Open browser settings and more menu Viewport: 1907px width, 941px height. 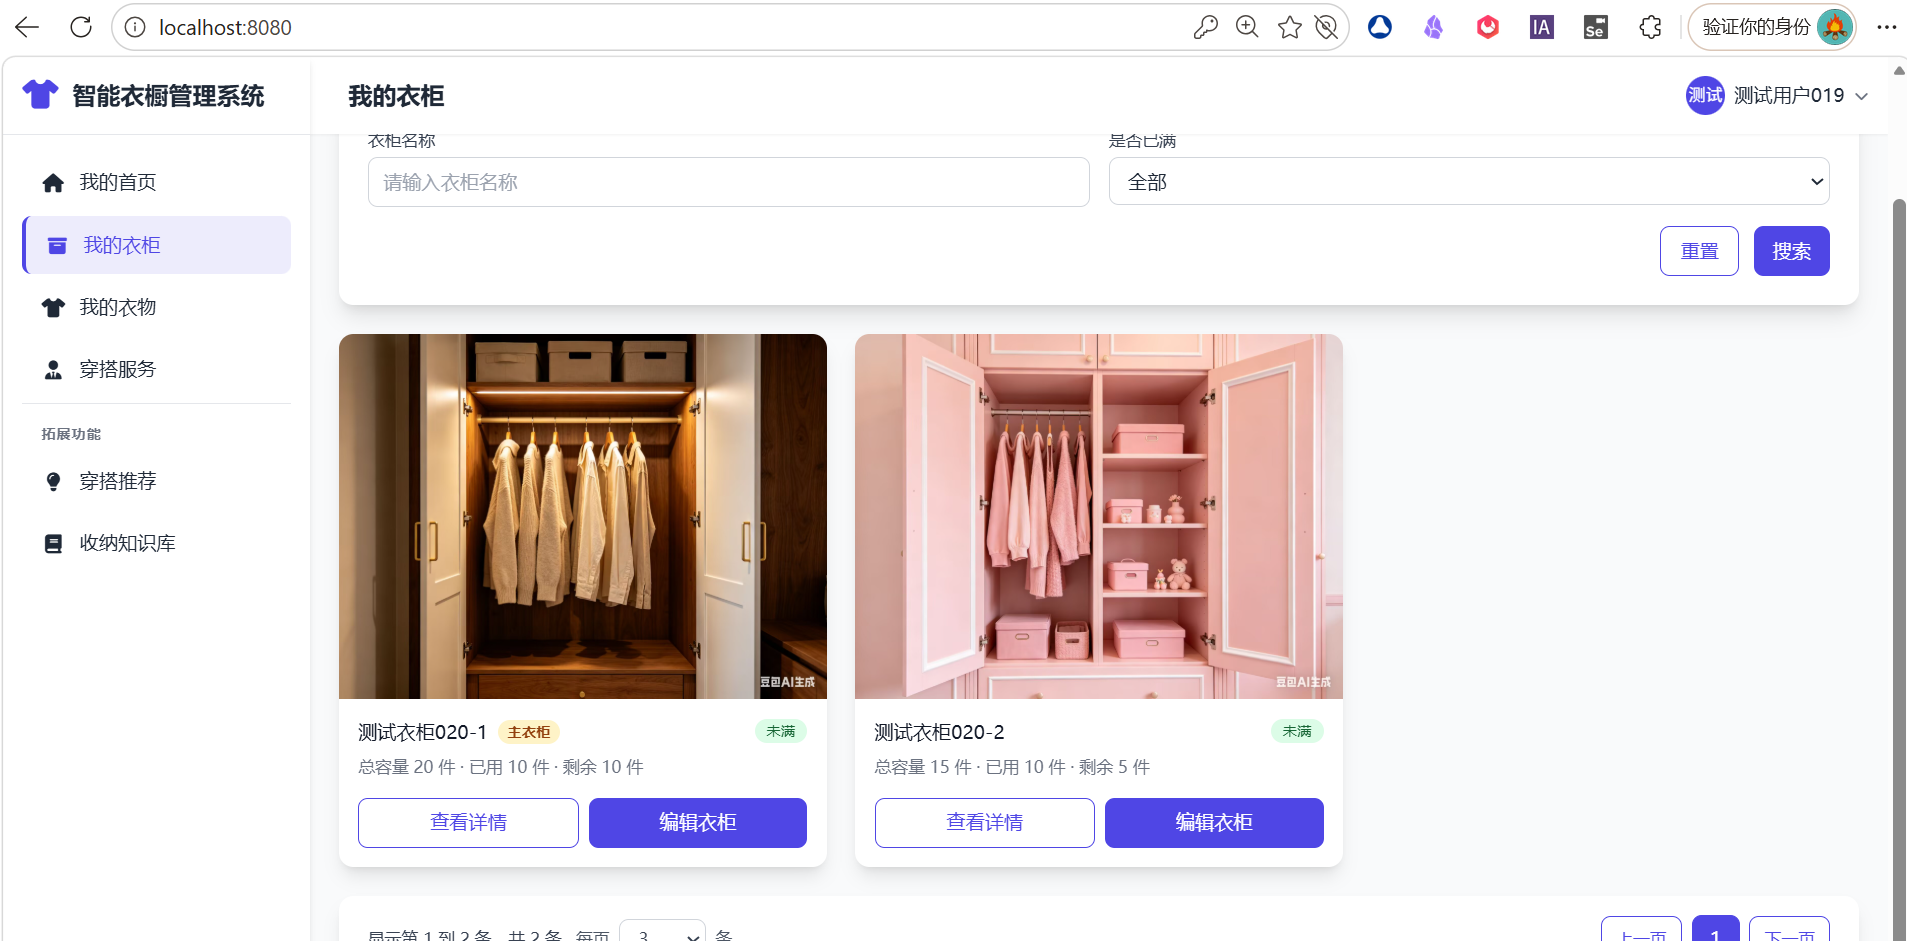(x=1886, y=27)
